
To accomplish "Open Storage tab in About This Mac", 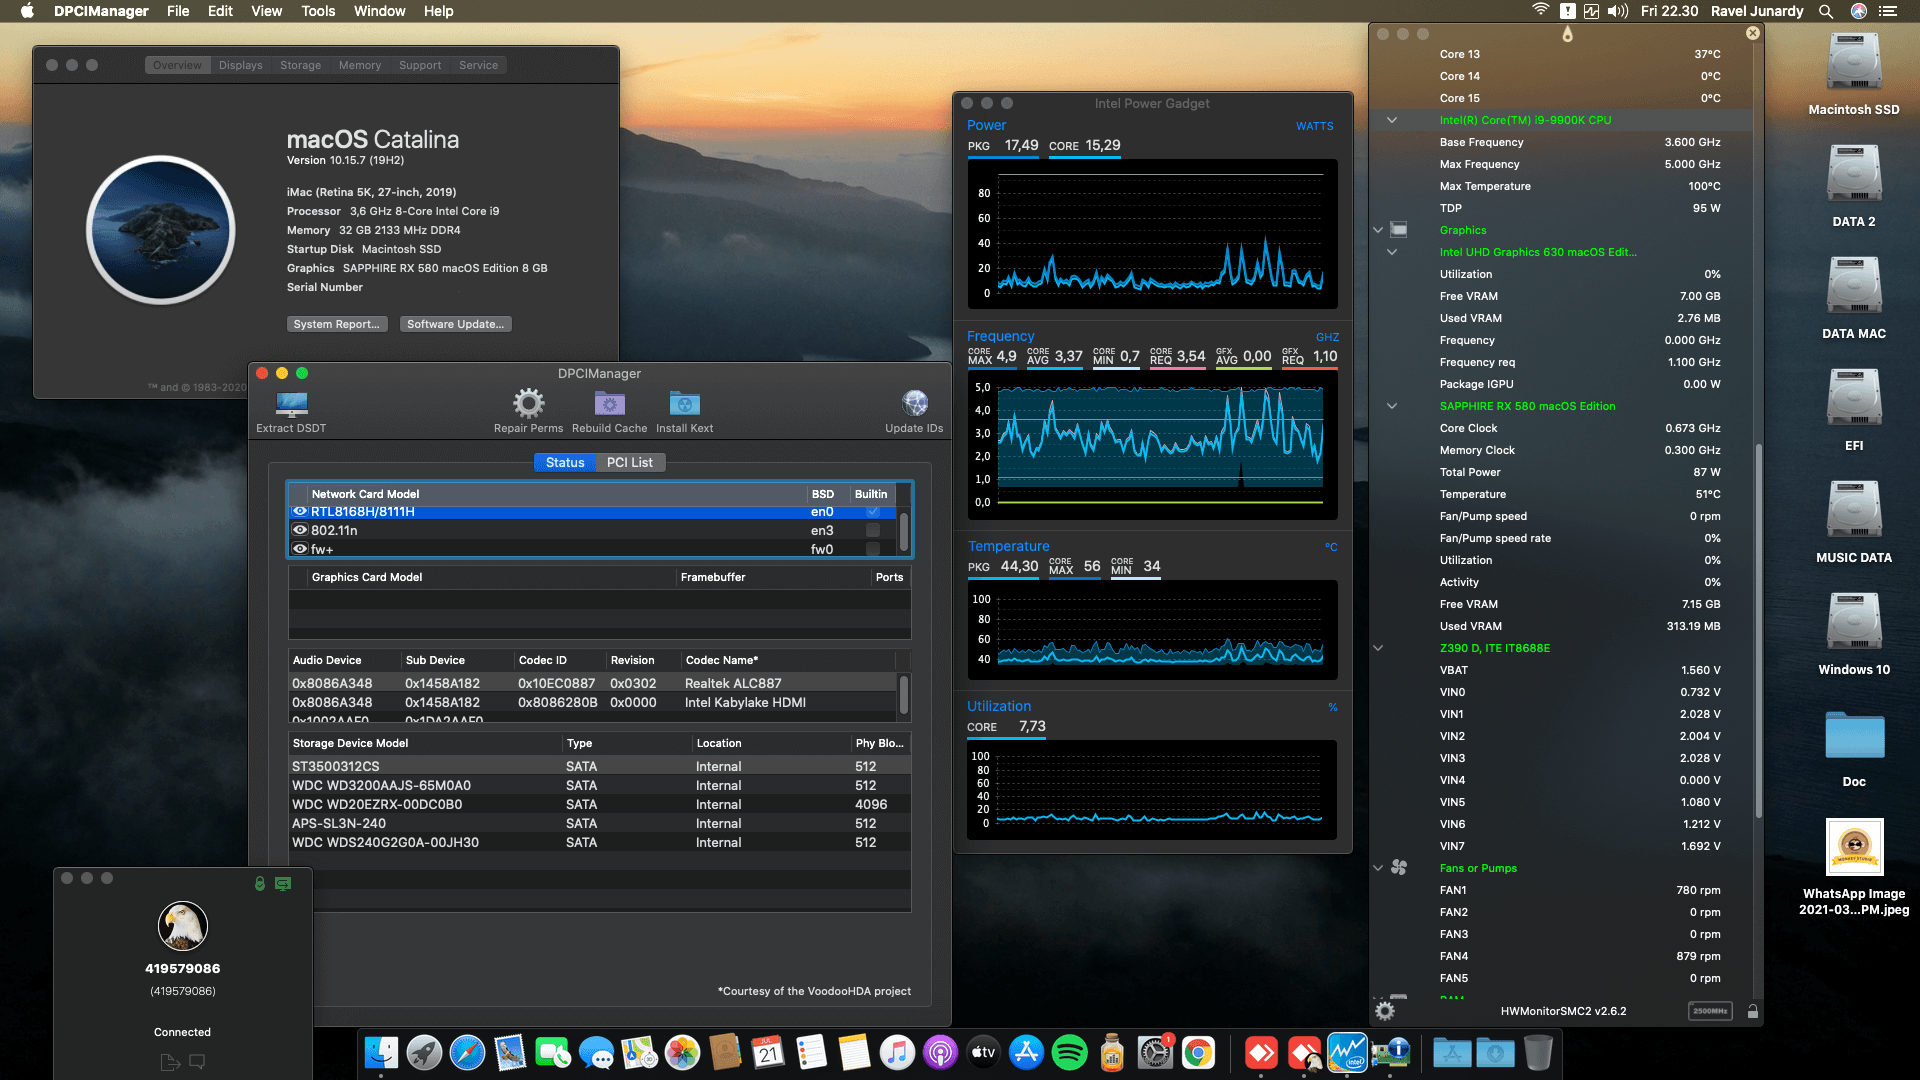I will point(300,65).
